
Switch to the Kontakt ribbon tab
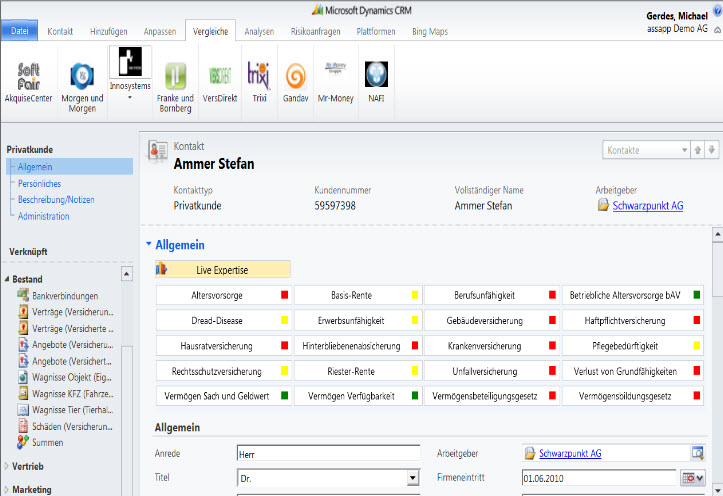tap(60, 31)
